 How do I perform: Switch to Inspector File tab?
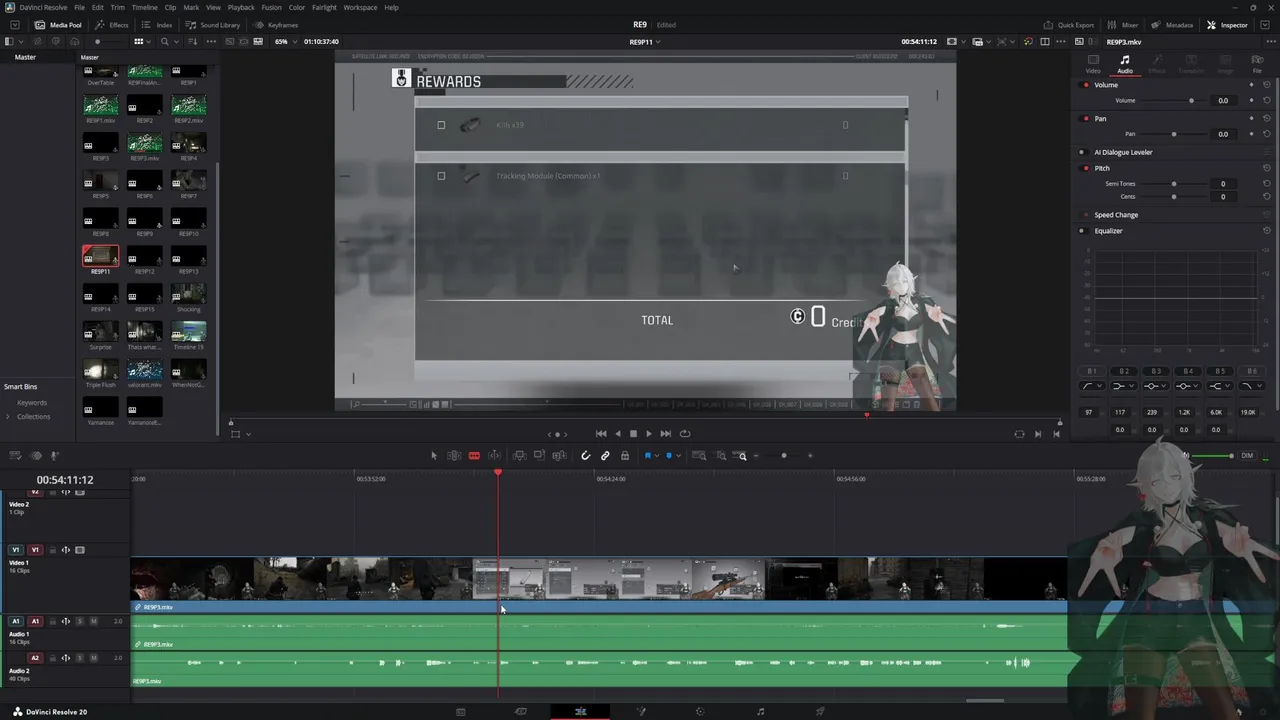(1257, 64)
